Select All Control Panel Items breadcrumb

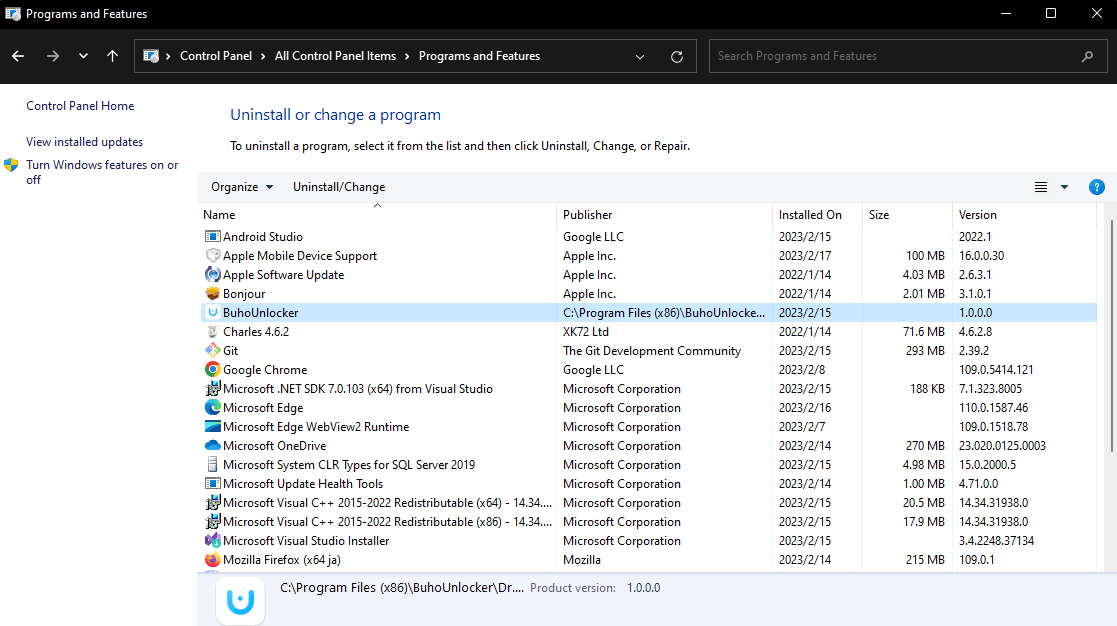[x=336, y=56]
